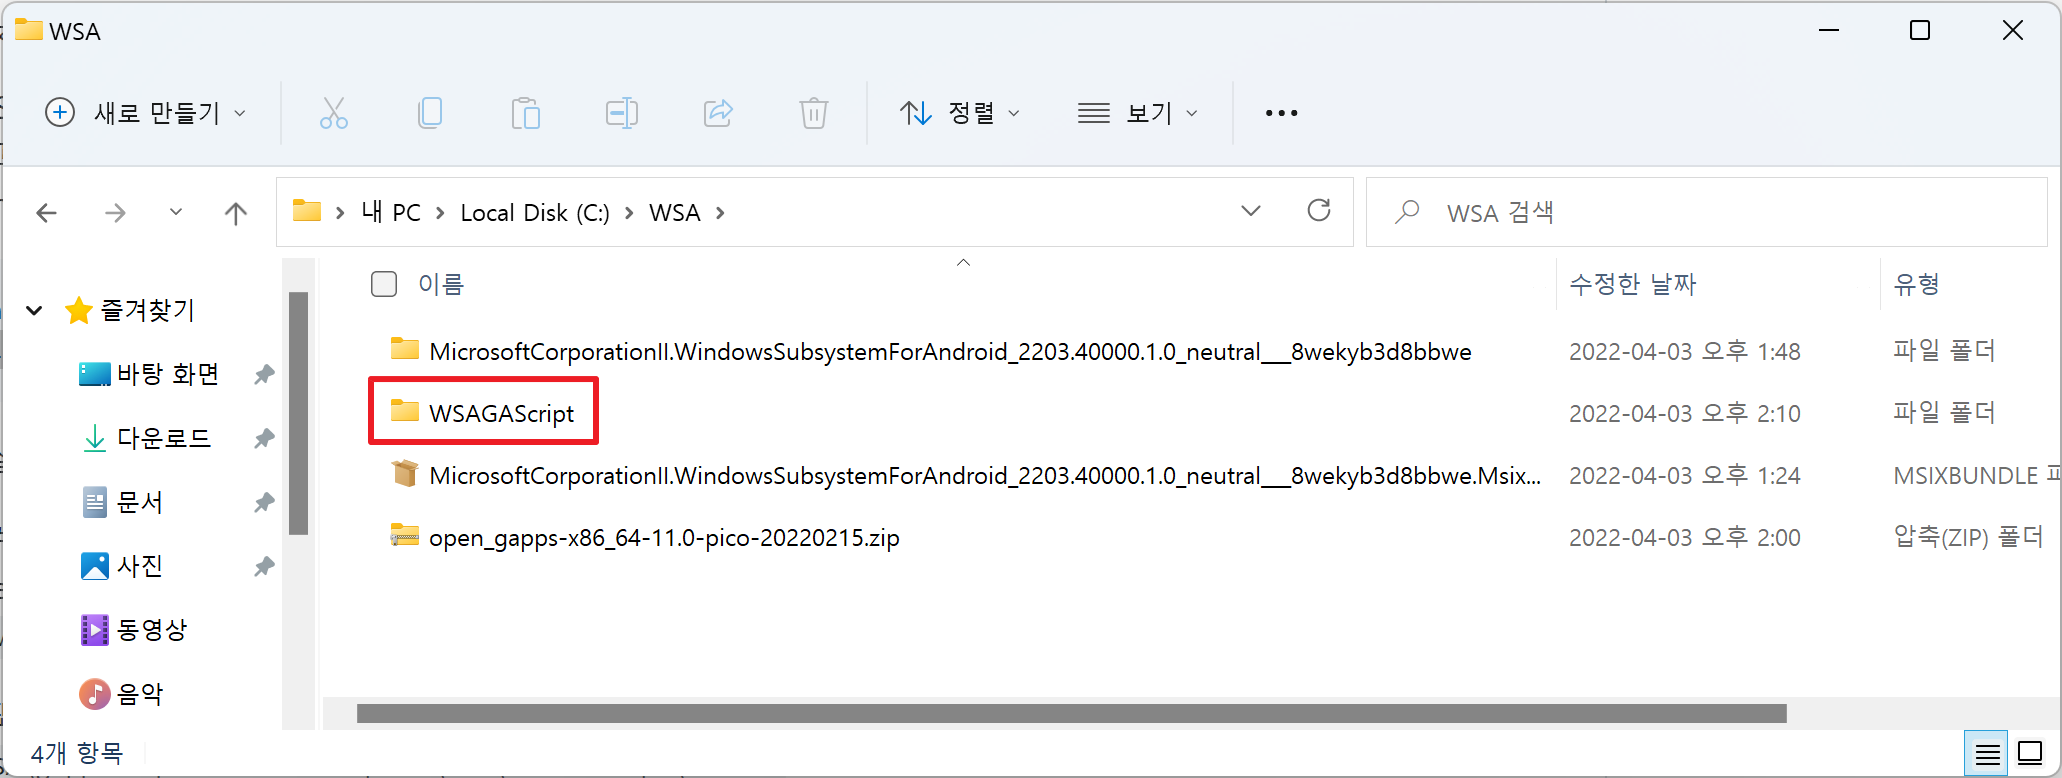Click WSA folder icon in title bar

[29, 30]
